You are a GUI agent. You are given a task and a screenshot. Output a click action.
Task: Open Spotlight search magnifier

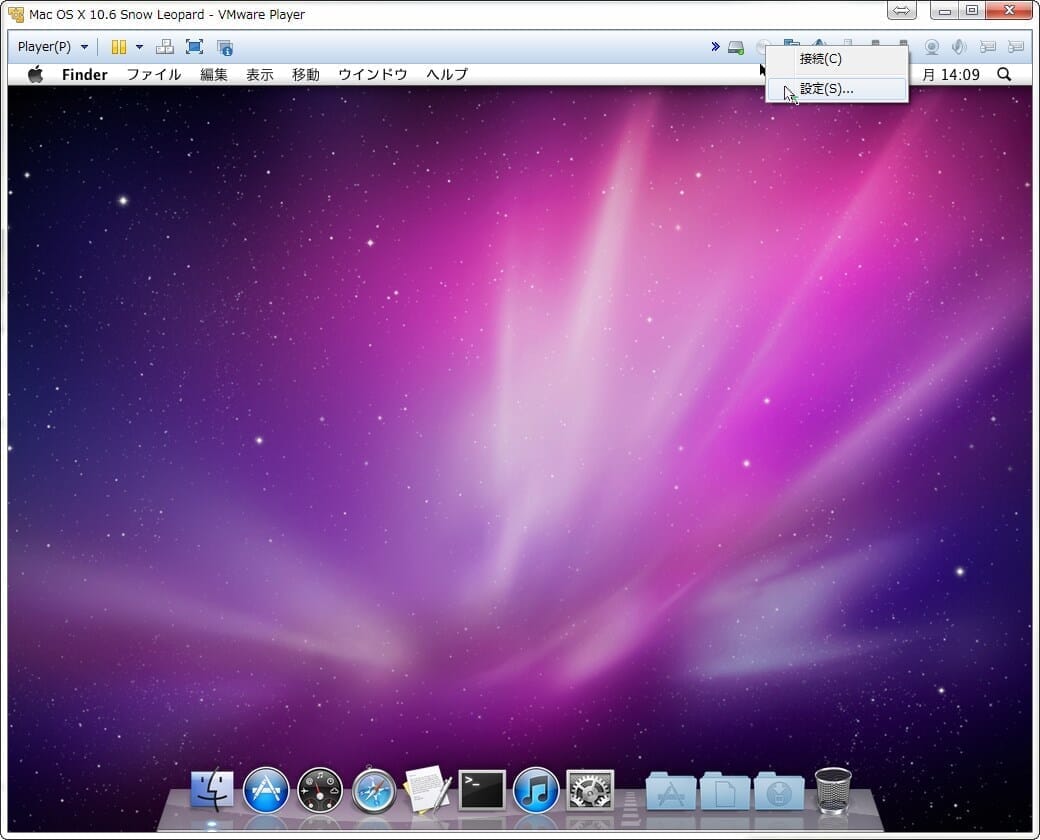1004,74
